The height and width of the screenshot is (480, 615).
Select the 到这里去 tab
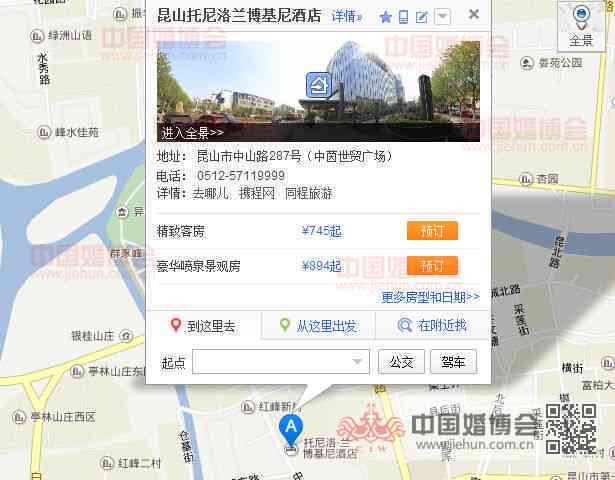tap(203, 325)
